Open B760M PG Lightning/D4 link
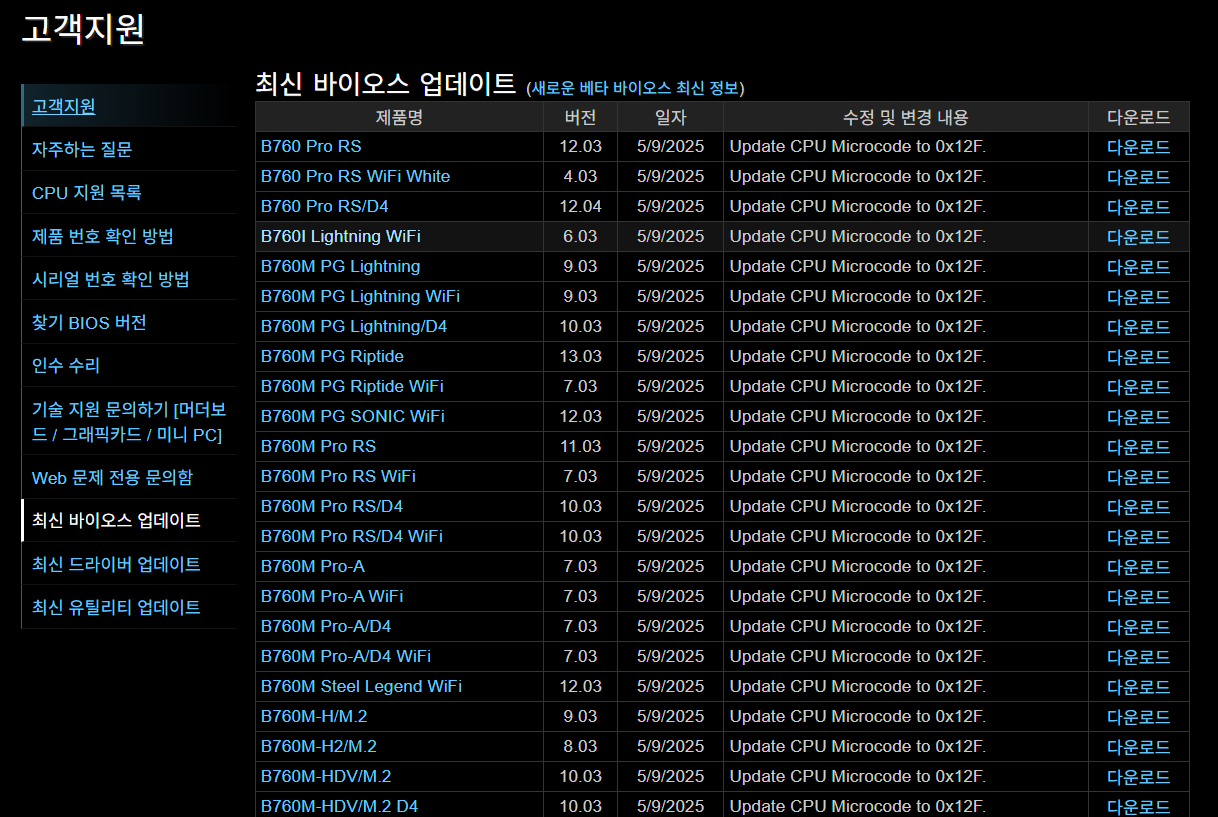Image resolution: width=1218 pixels, height=817 pixels. point(354,326)
